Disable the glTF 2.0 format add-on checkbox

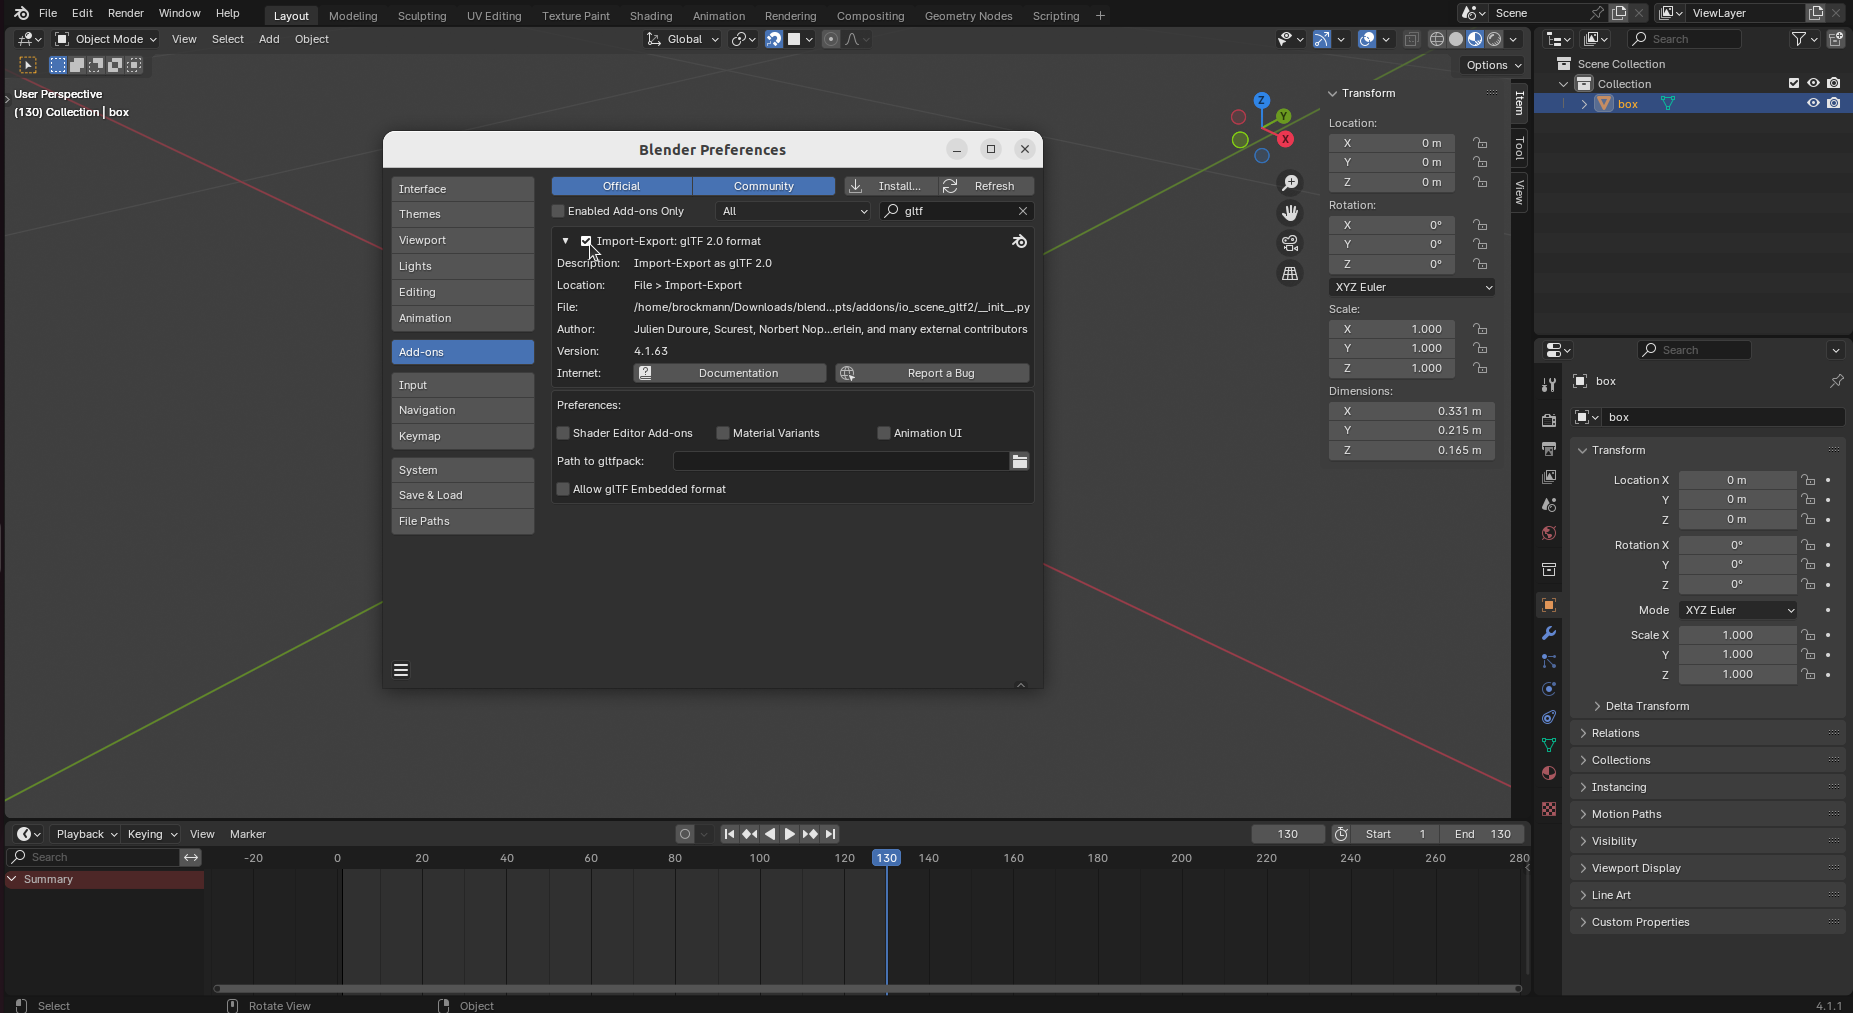pyautogui.click(x=586, y=241)
